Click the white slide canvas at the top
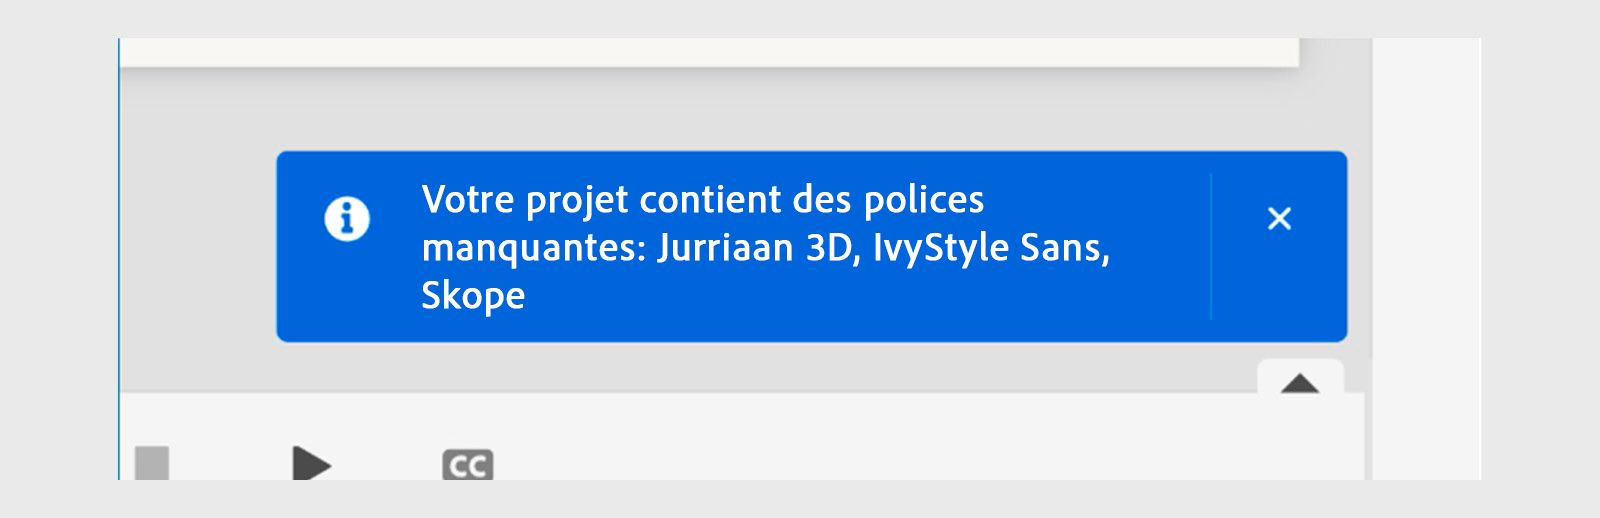Screen dimensions: 1600x518 (x=700, y=51)
